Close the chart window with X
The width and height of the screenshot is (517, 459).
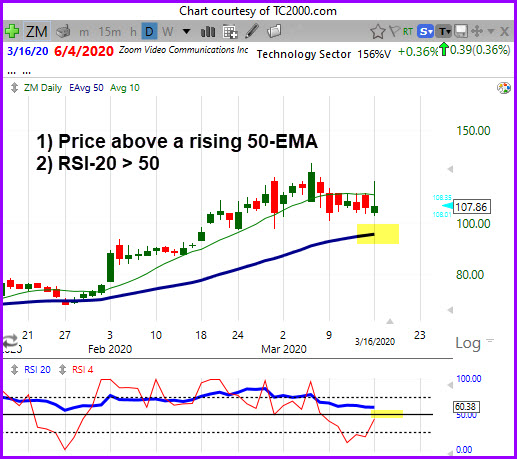coord(505,32)
